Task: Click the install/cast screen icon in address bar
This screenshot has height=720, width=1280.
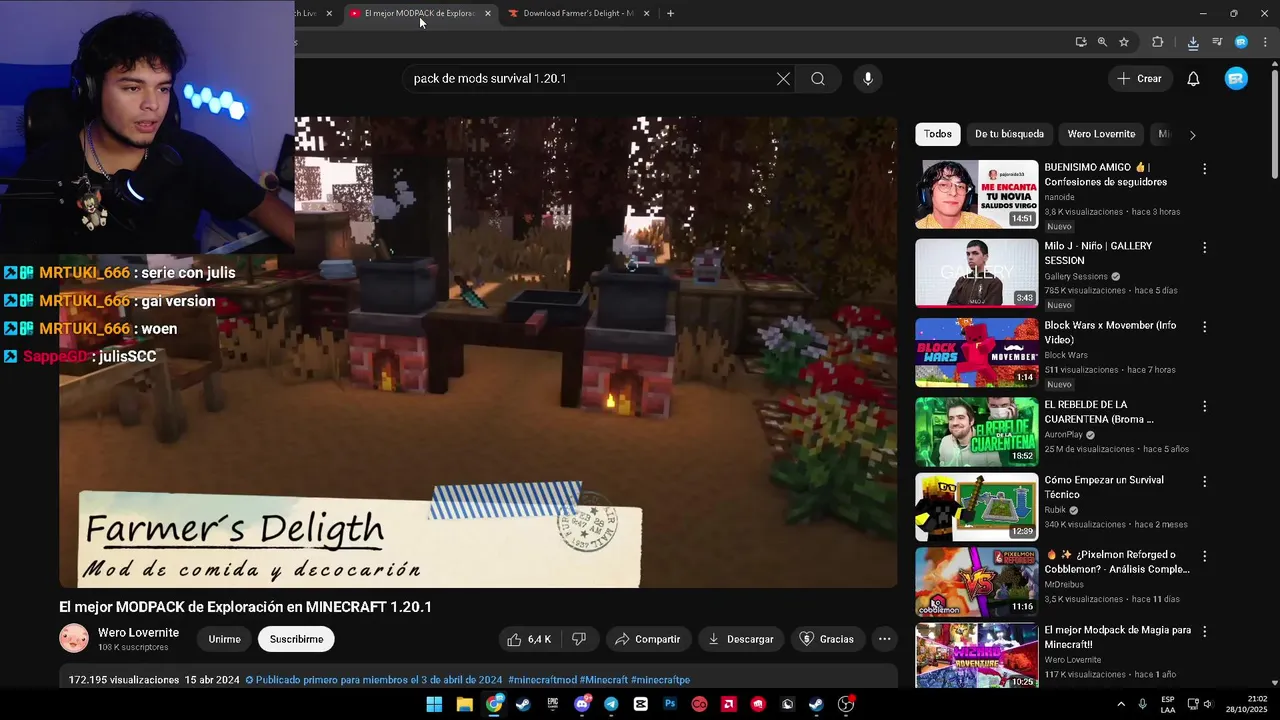Action: (x=1081, y=42)
